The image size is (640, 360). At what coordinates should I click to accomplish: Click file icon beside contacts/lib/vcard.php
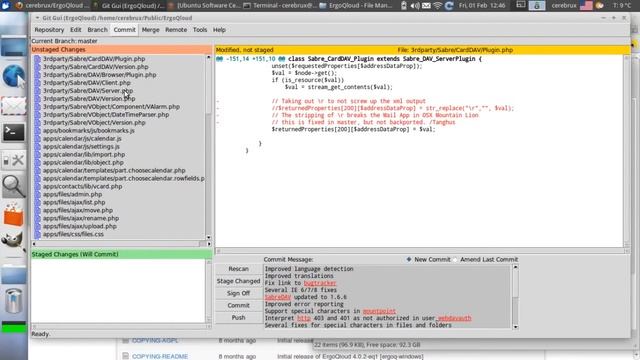coord(38,186)
